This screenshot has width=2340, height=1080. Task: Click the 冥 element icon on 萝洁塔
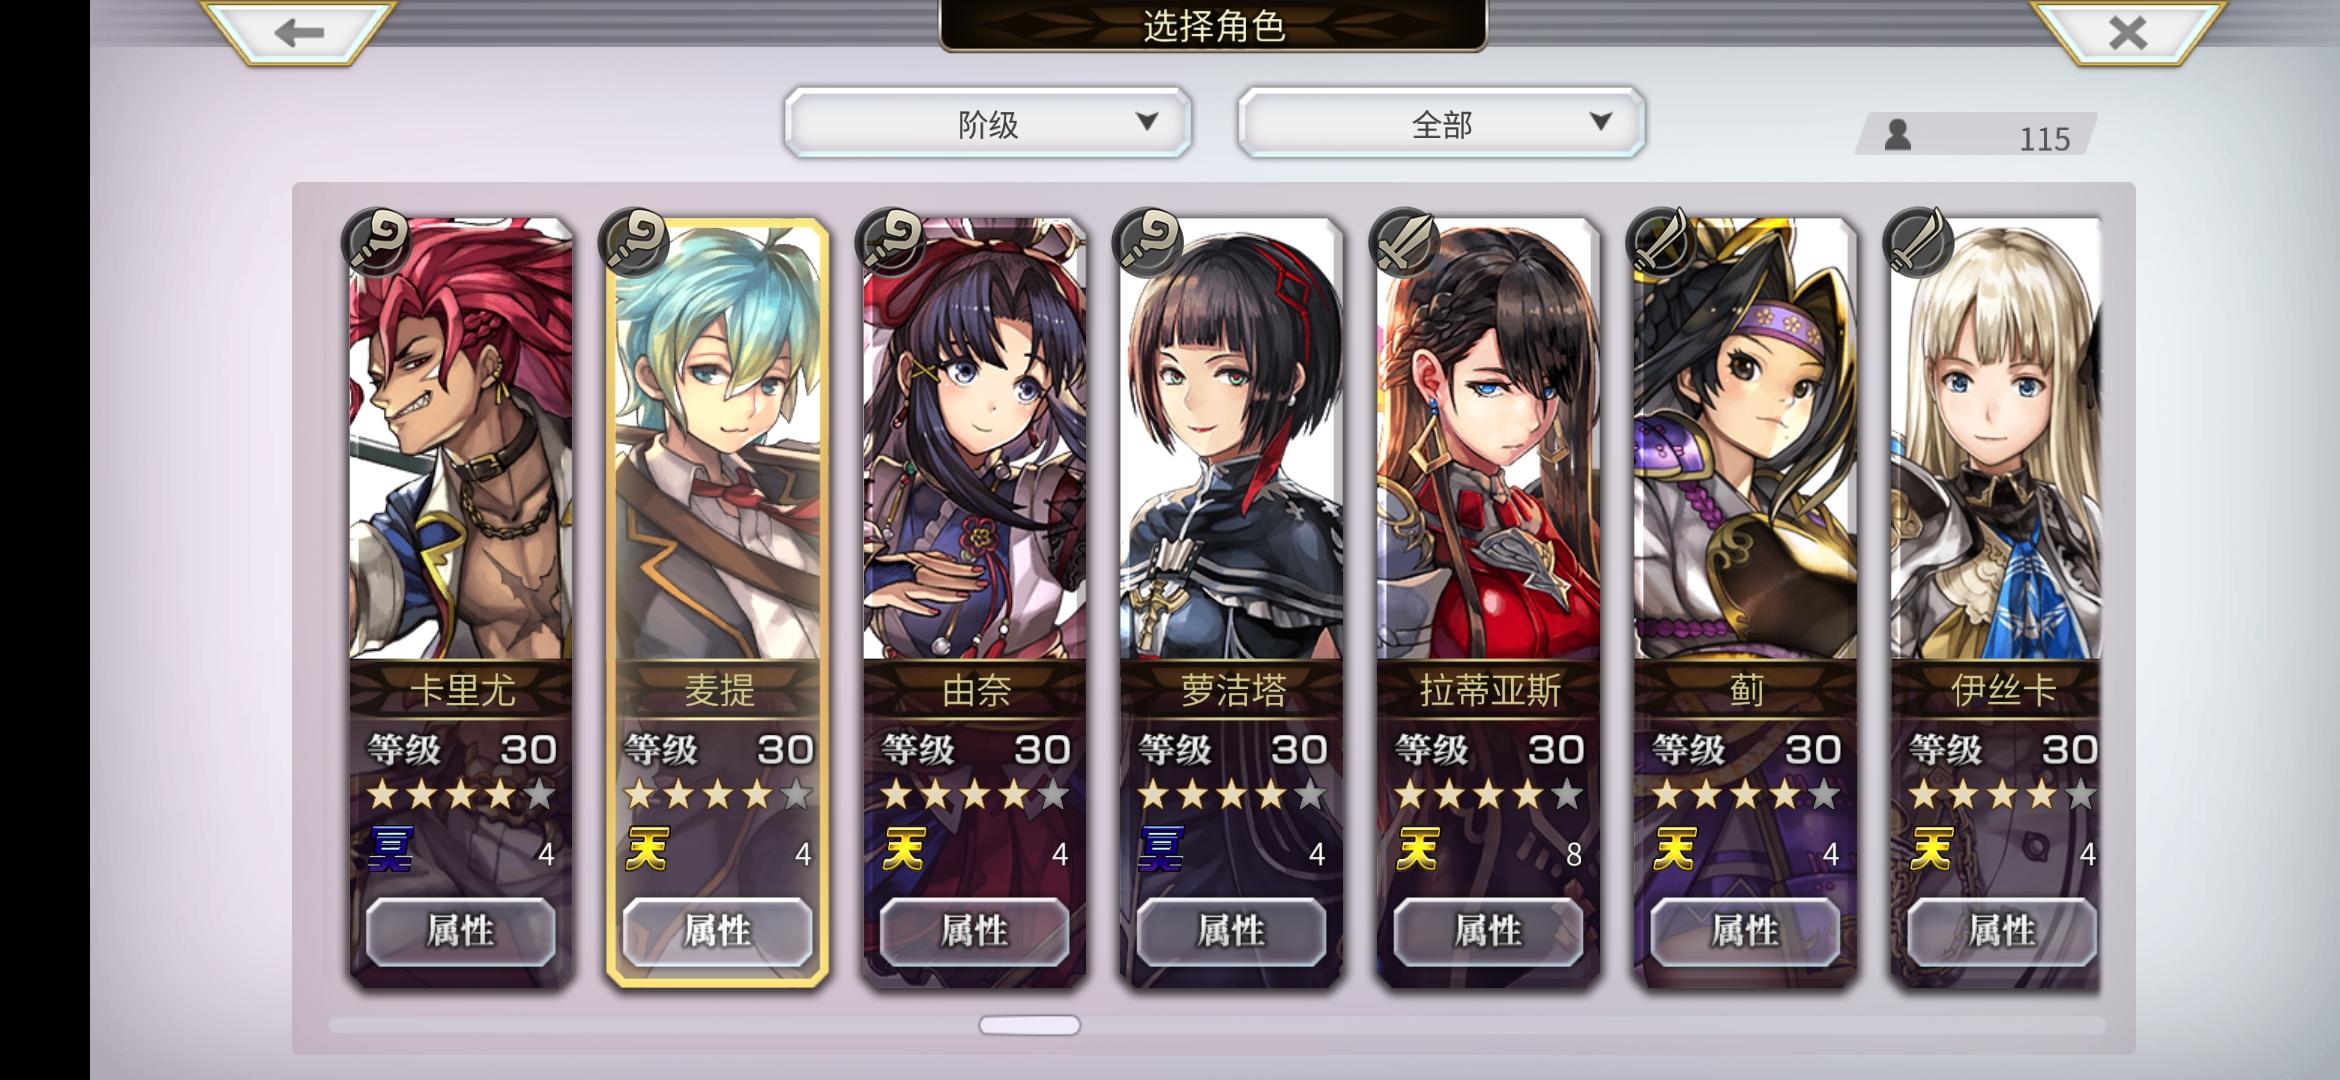pos(1161,849)
